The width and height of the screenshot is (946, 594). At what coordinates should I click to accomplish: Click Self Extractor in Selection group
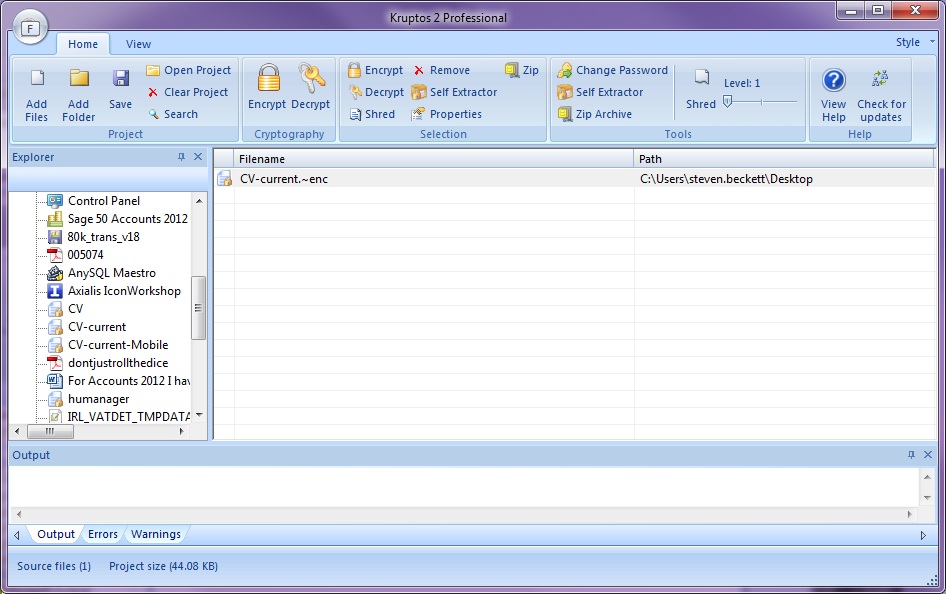point(454,92)
